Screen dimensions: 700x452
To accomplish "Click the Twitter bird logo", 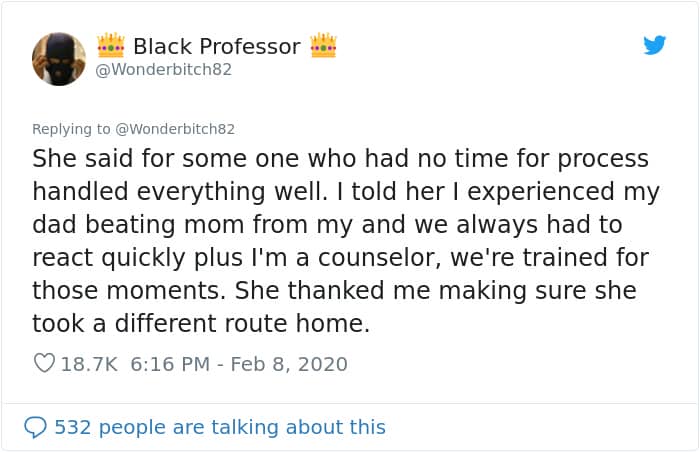I will coord(655,45).
